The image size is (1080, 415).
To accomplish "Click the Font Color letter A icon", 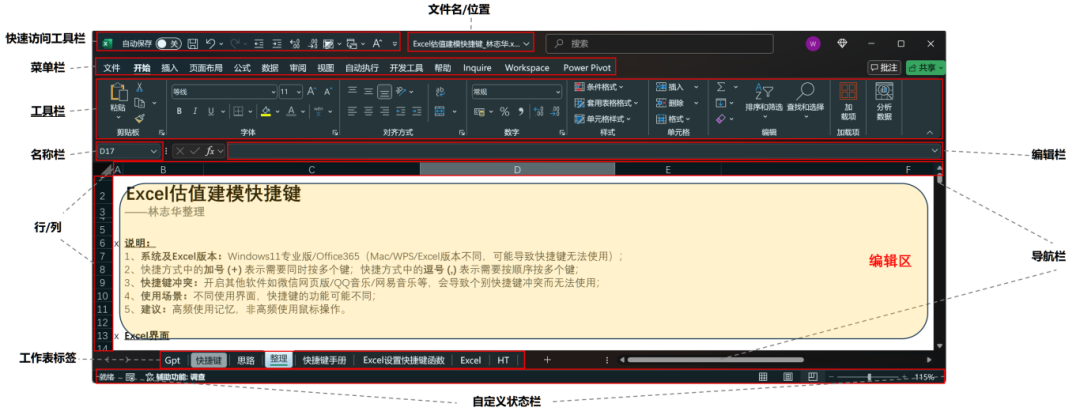I will click(x=291, y=111).
